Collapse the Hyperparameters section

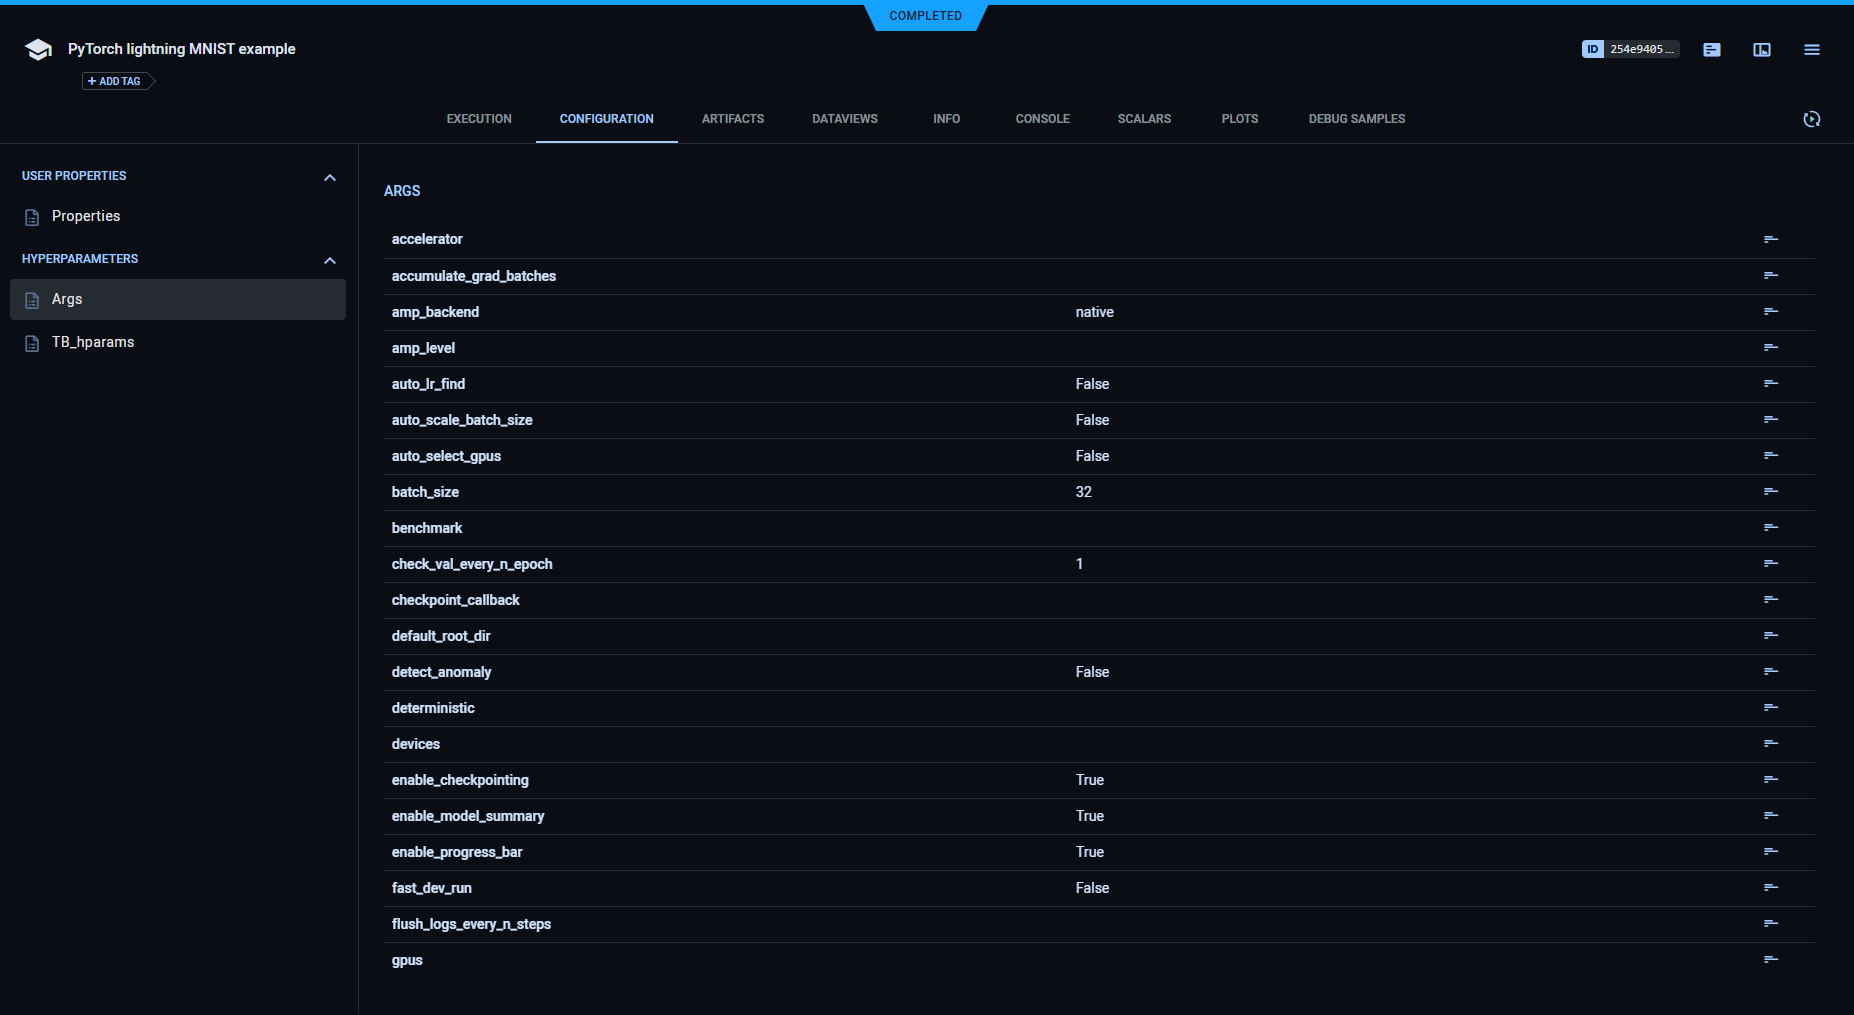click(329, 260)
